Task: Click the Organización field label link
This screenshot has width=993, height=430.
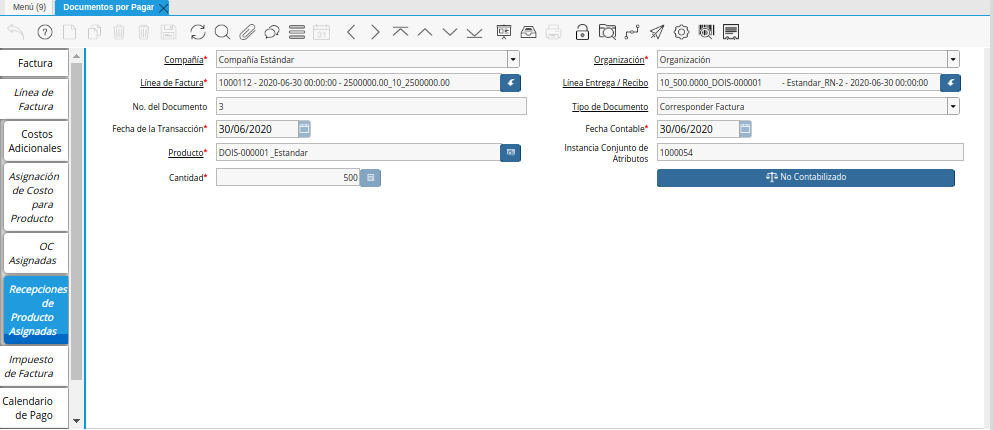Action: [619, 60]
